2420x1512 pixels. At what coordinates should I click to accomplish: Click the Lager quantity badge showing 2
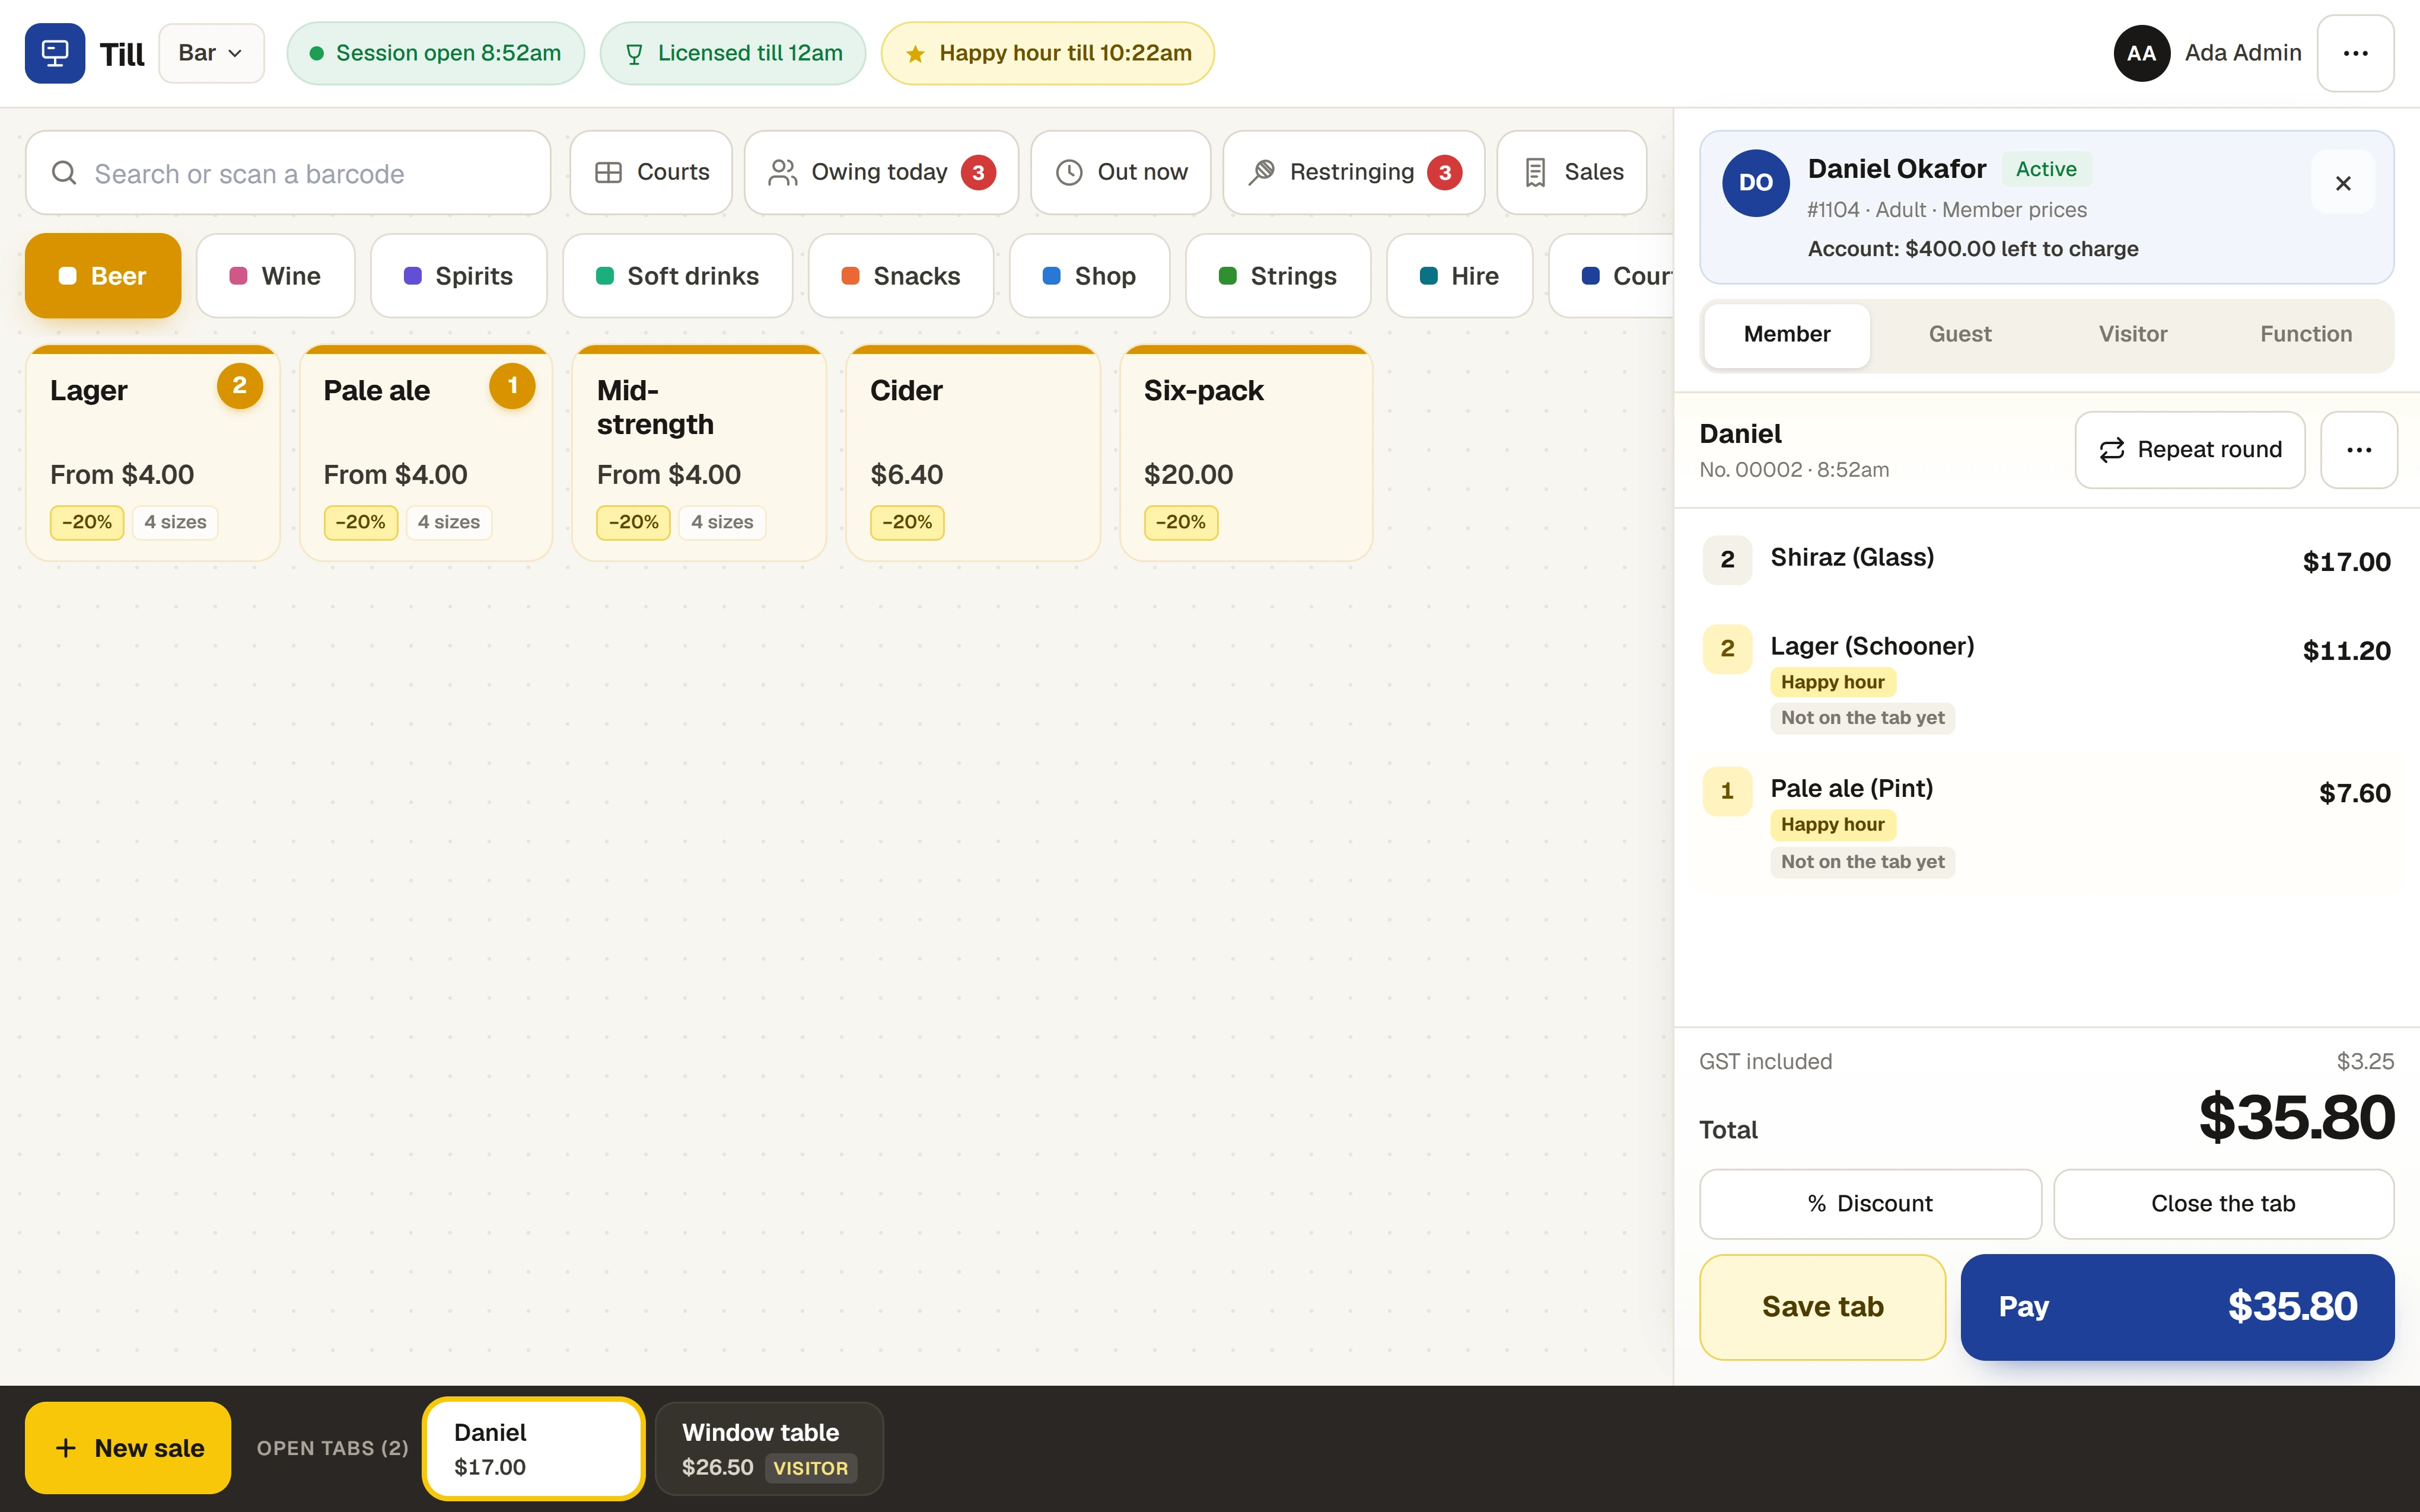click(240, 386)
